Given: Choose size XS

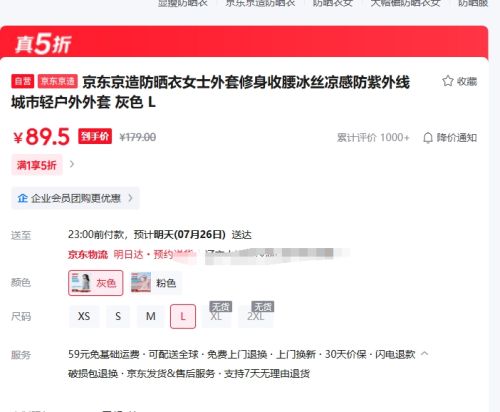Looking at the screenshot, I should pos(84,316).
